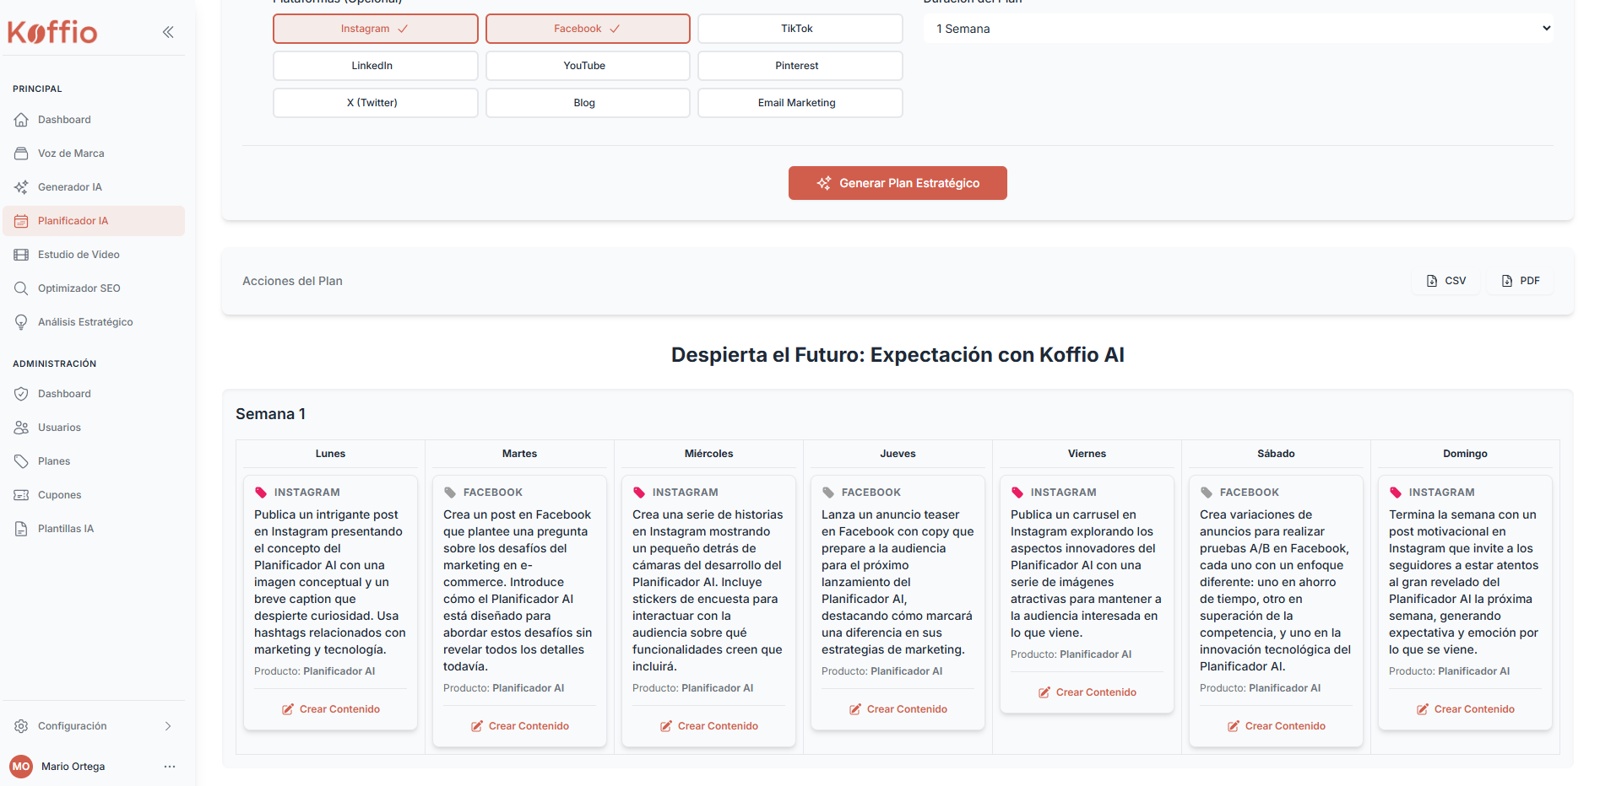Screen dimensions: 1600x786
Task: Click Crear Contenido on Lunes card
Action: click(330, 709)
